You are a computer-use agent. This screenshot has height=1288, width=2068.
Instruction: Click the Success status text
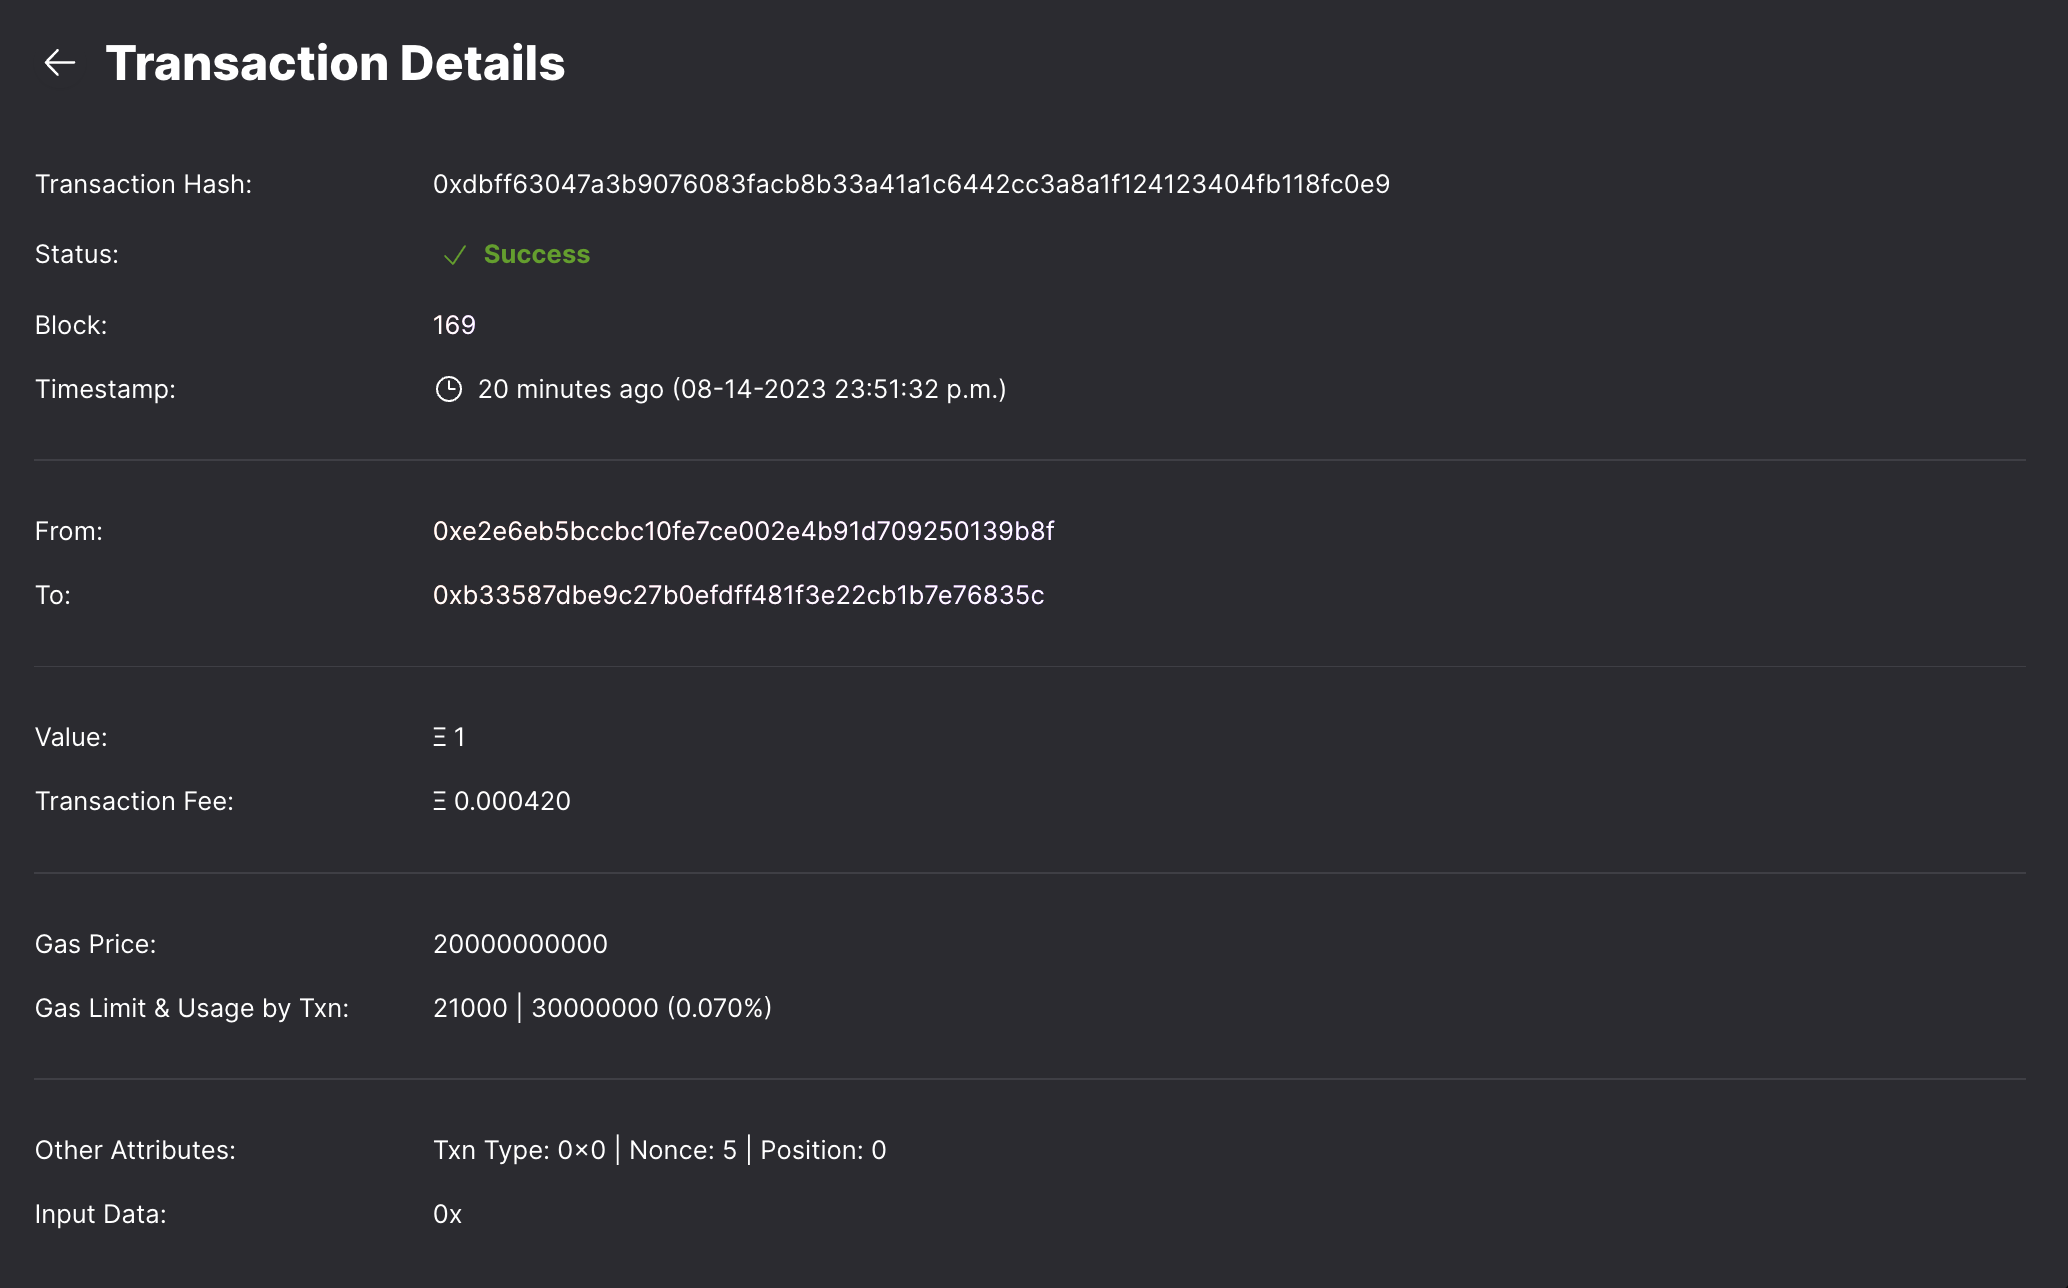click(x=537, y=254)
